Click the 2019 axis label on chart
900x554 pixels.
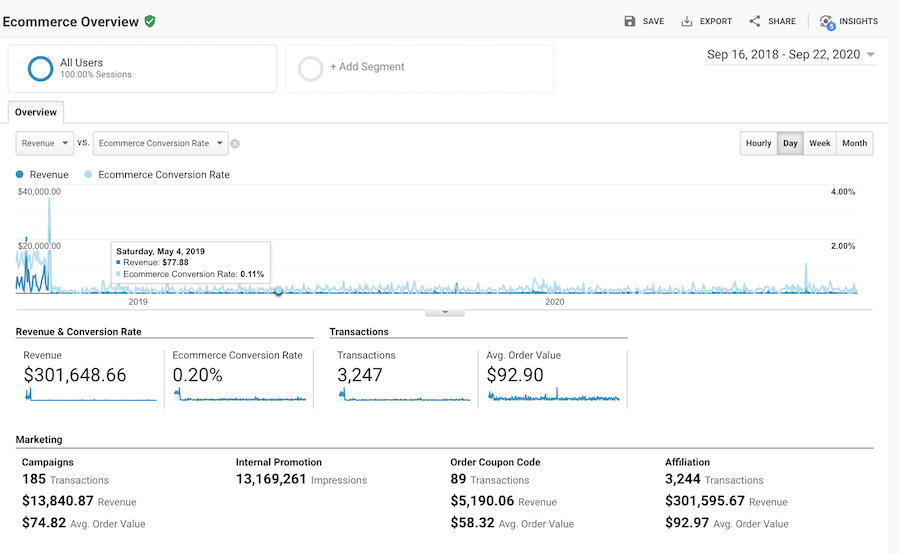click(x=138, y=301)
